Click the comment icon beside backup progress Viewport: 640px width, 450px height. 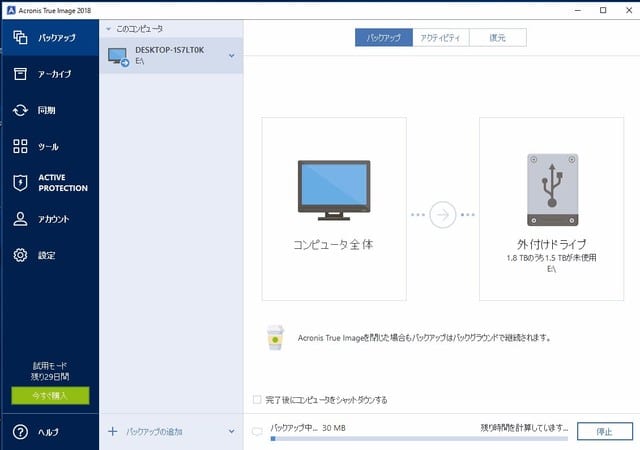[258, 432]
